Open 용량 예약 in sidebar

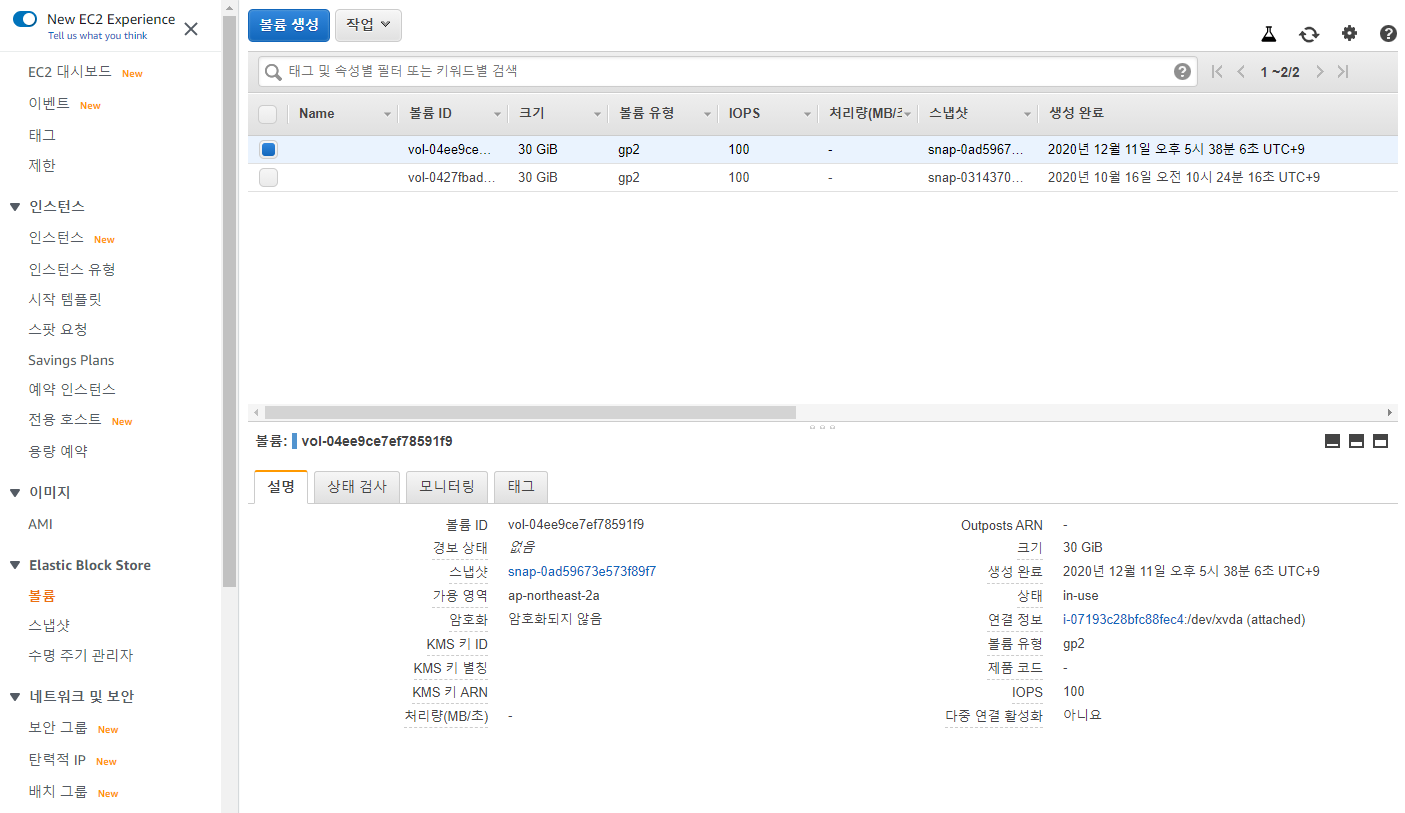(58, 451)
